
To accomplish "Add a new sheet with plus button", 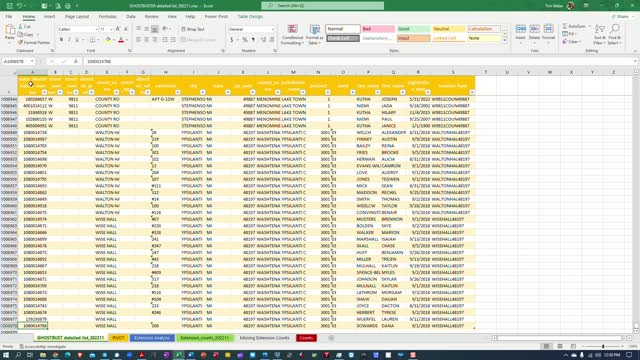I will [x=331, y=338].
